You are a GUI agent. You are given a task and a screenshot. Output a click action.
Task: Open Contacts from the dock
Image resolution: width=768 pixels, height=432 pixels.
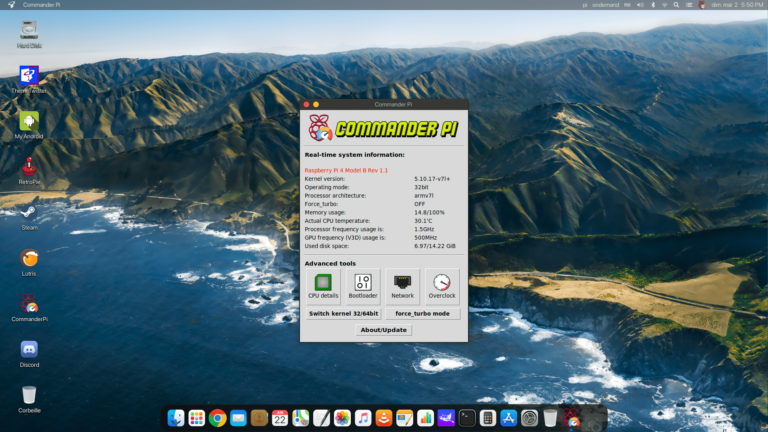259,418
